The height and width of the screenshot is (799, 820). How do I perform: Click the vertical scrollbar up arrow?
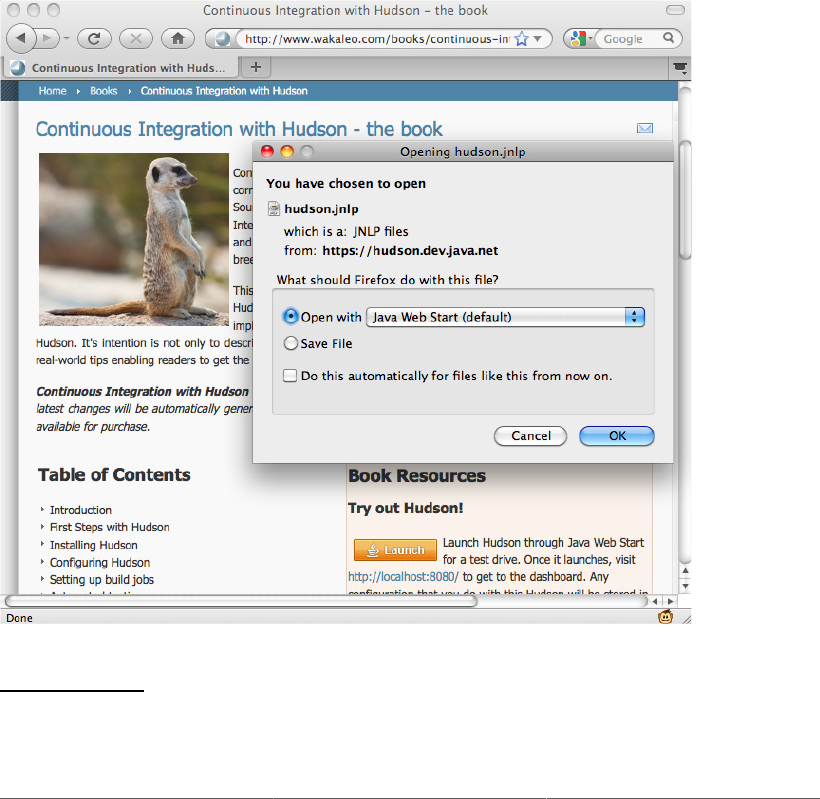click(685, 571)
